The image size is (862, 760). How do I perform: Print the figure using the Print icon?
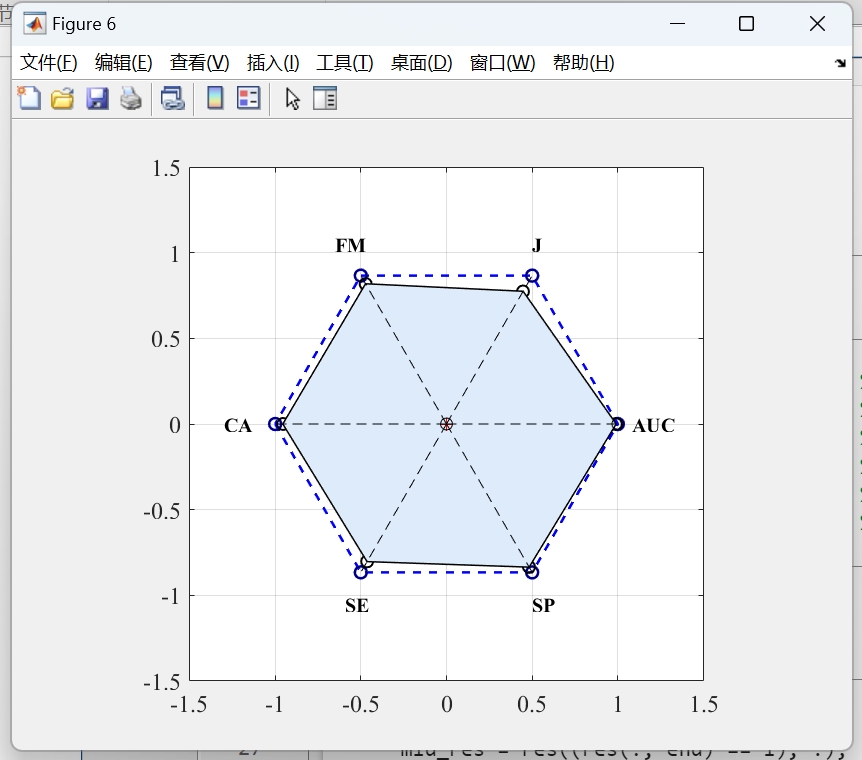pyautogui.click(x=131, y=98)
